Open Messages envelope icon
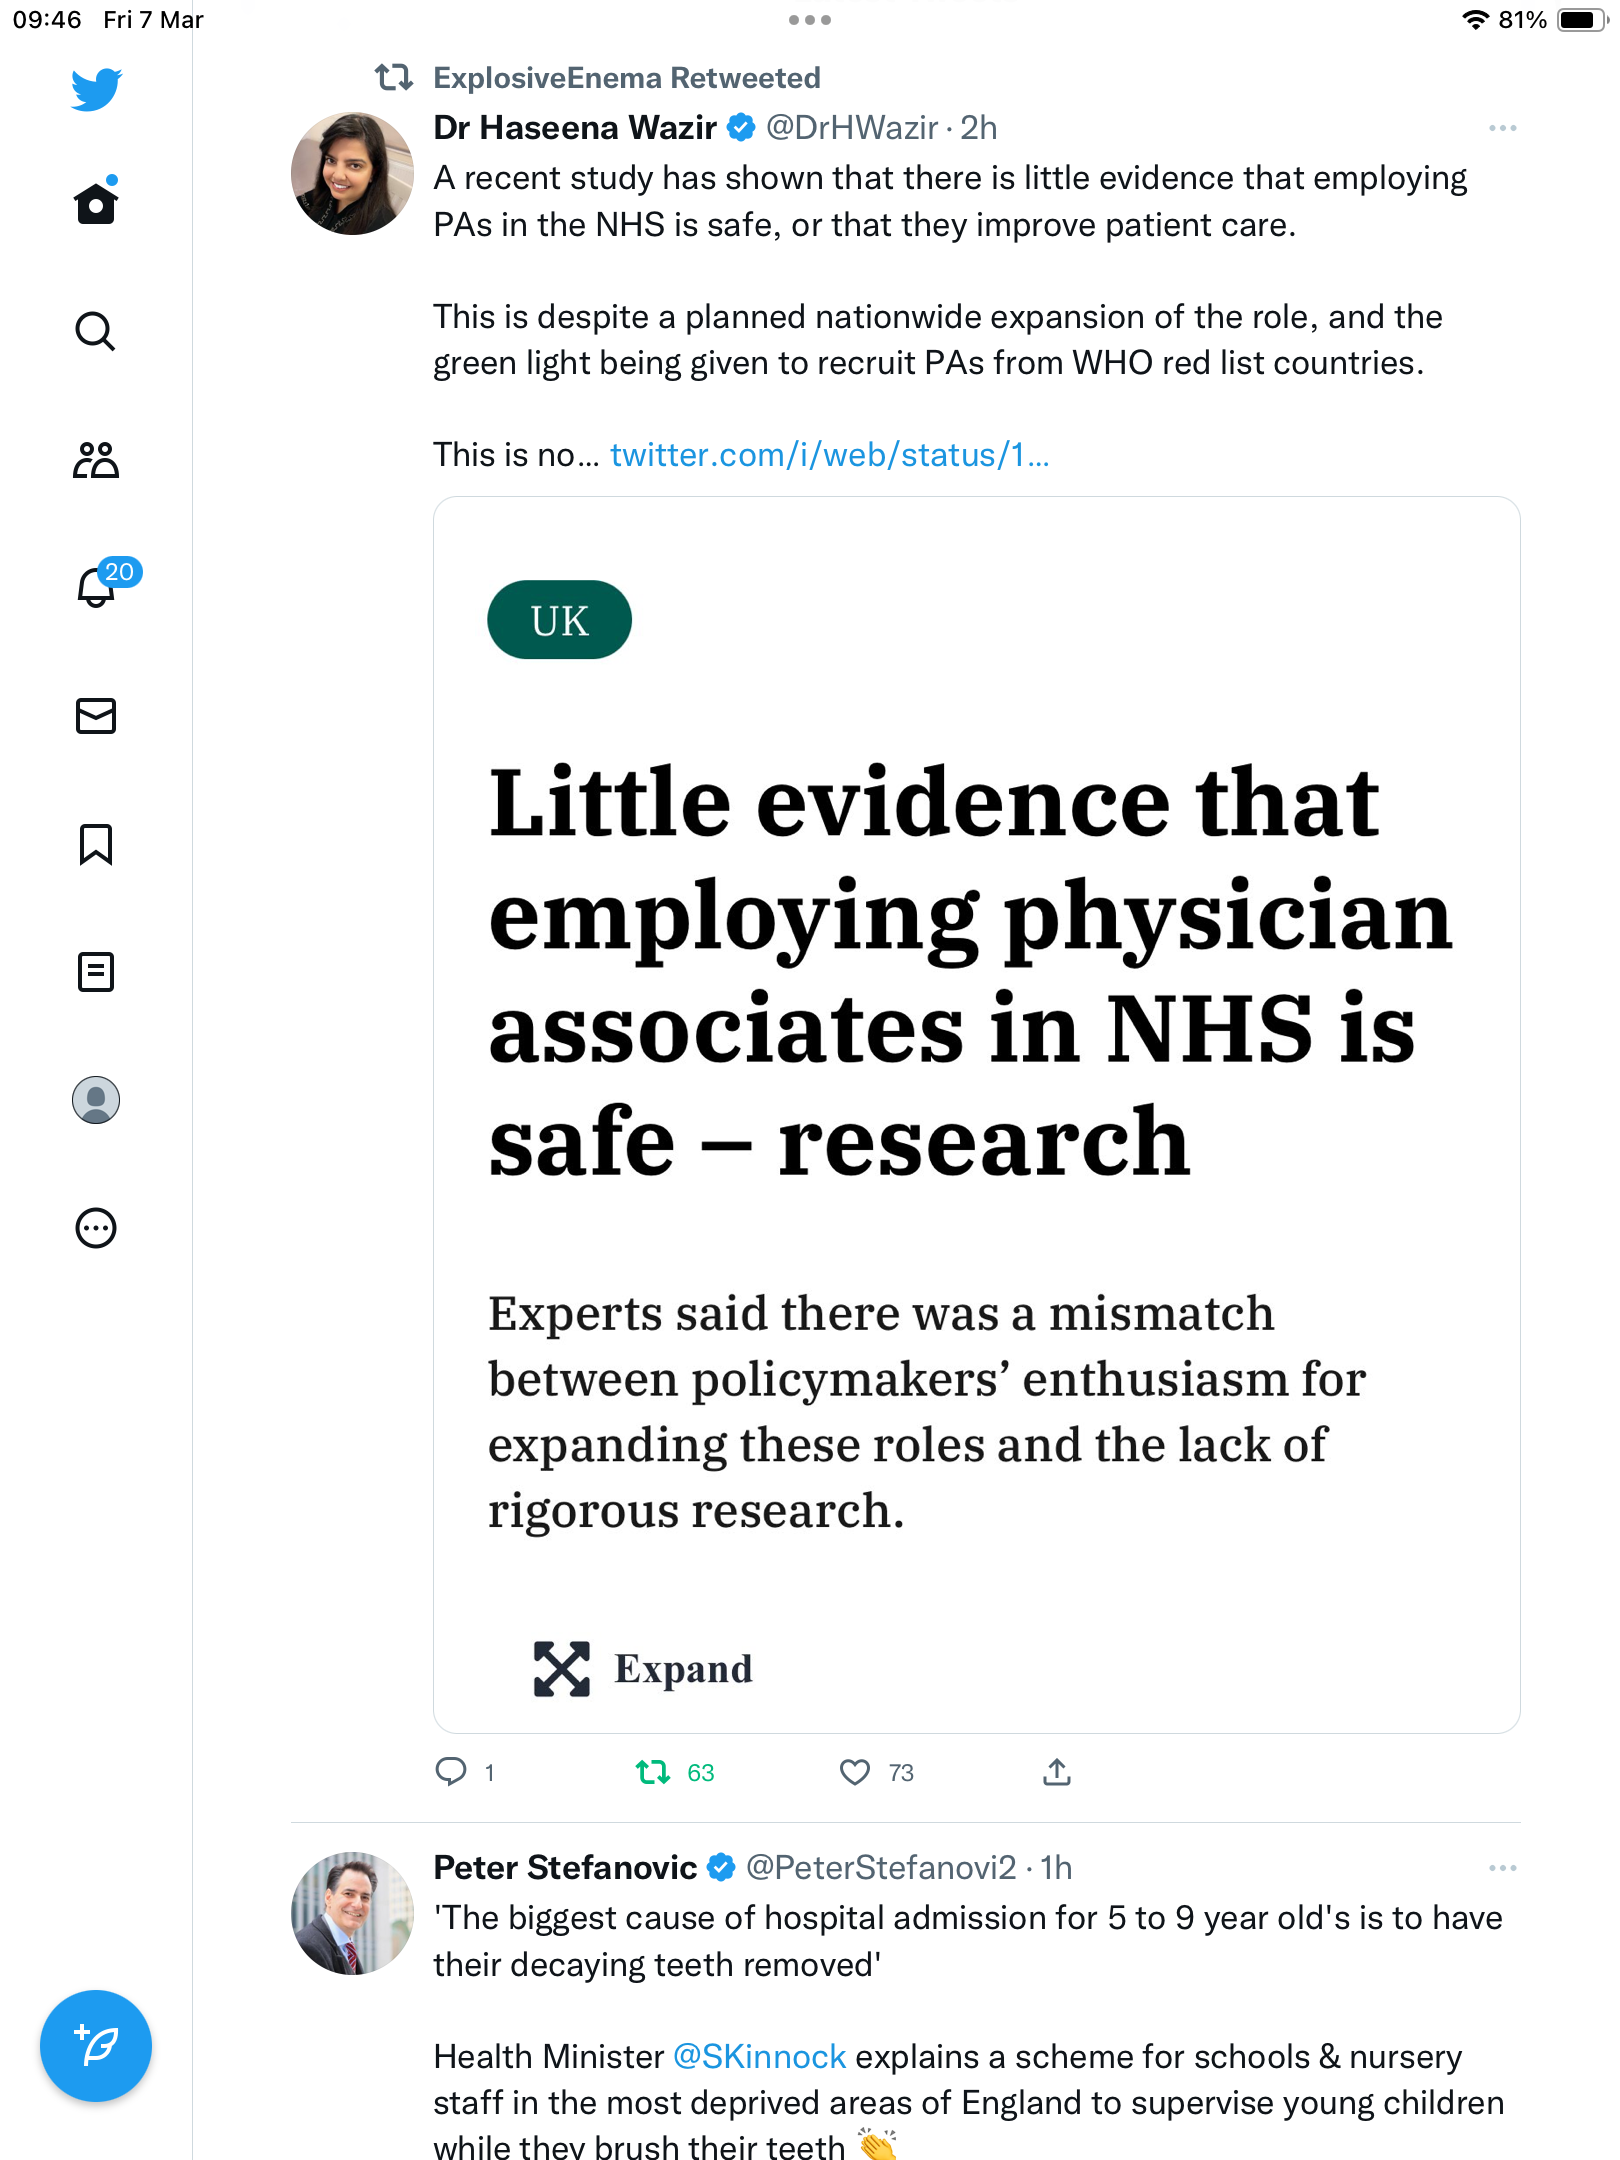The image size is (1620, 2160). click(96, 716)
